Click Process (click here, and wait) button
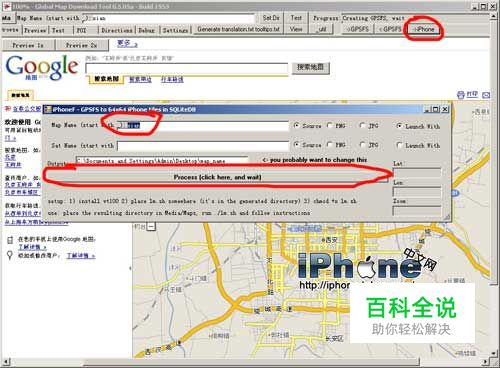This screenshot has height=368, width=500. coord(217,177)
